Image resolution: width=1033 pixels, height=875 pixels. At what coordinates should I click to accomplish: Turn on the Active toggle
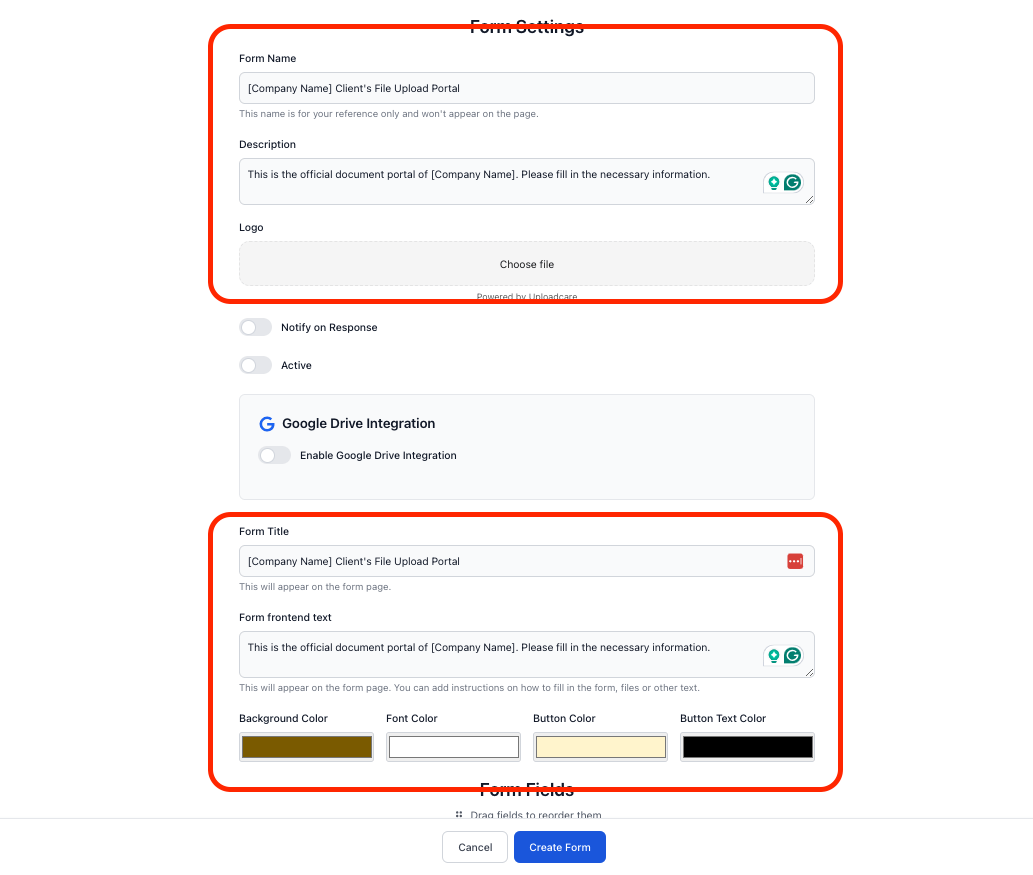[x=256, y=365]
